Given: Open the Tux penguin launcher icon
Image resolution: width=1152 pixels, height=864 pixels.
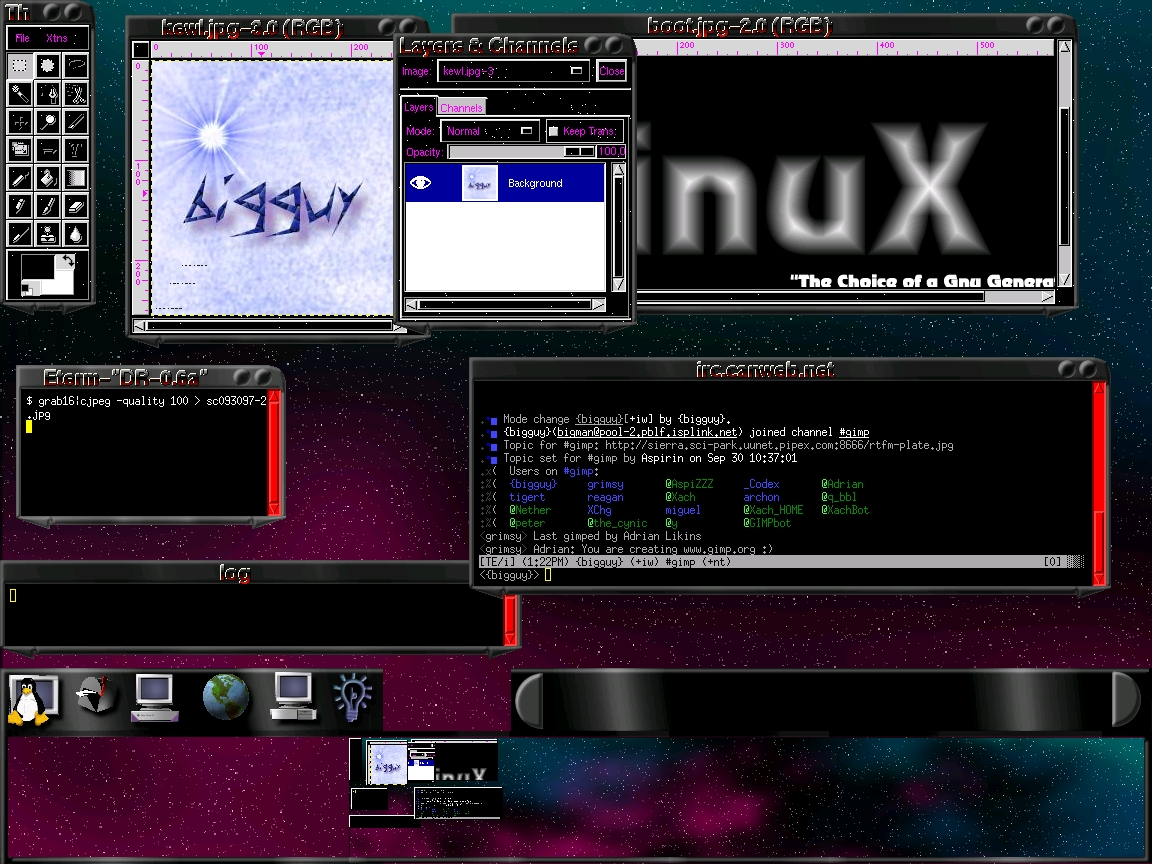Looking at the screenshot, I should tap(22, 698).
